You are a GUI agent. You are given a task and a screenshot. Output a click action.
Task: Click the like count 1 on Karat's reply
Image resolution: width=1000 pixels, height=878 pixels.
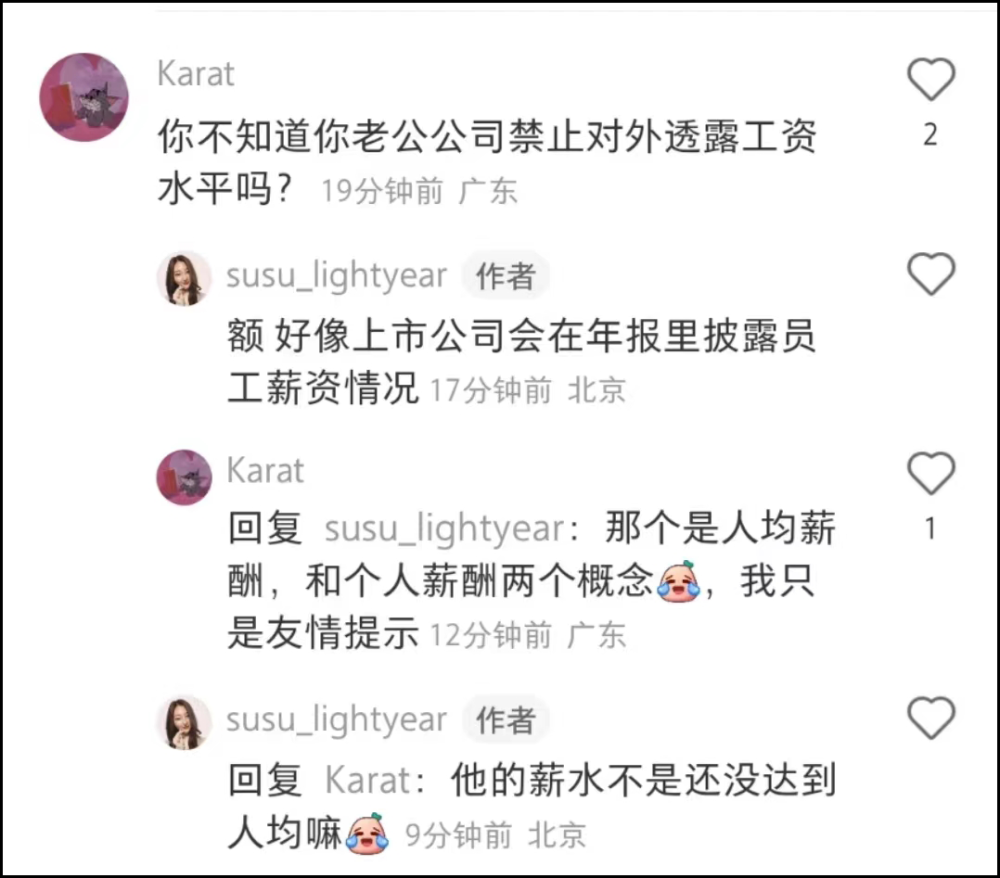[930, 529]
